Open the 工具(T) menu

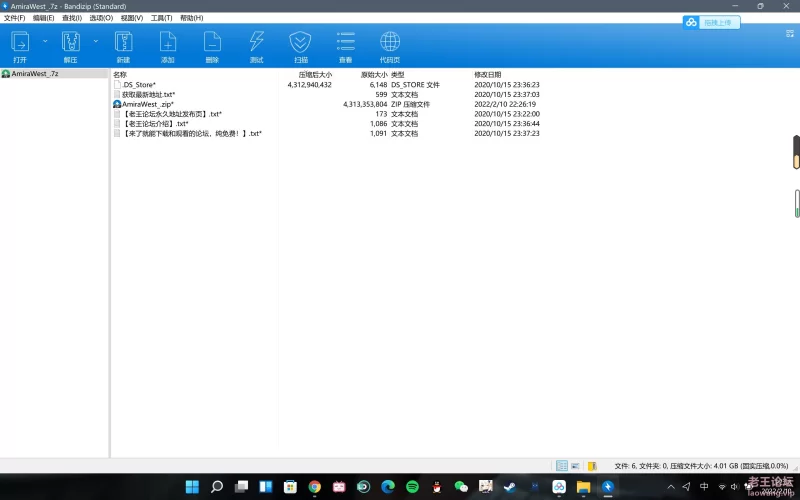161,18
